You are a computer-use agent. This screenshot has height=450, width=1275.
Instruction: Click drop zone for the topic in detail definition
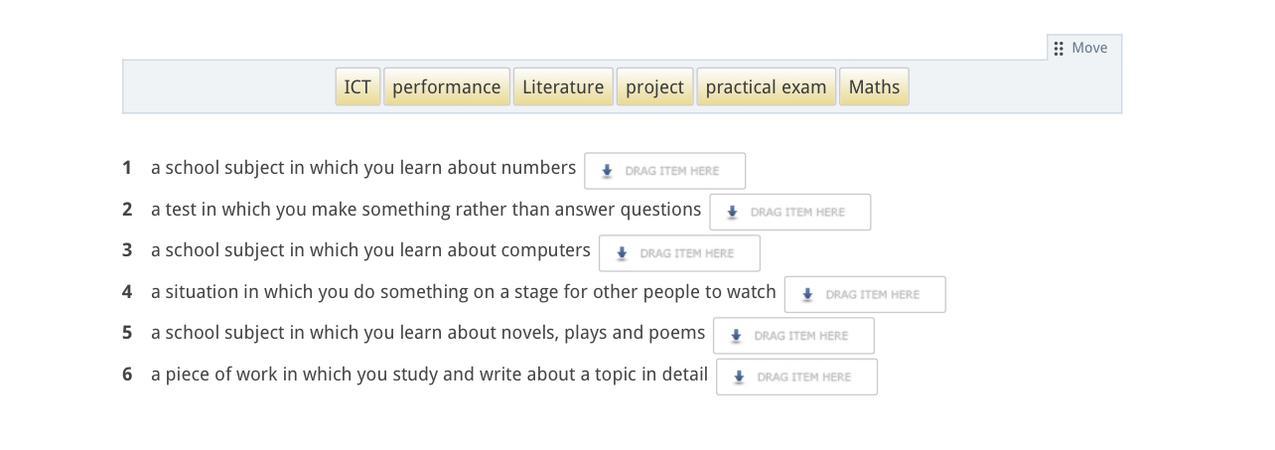[x=797, y=377]
